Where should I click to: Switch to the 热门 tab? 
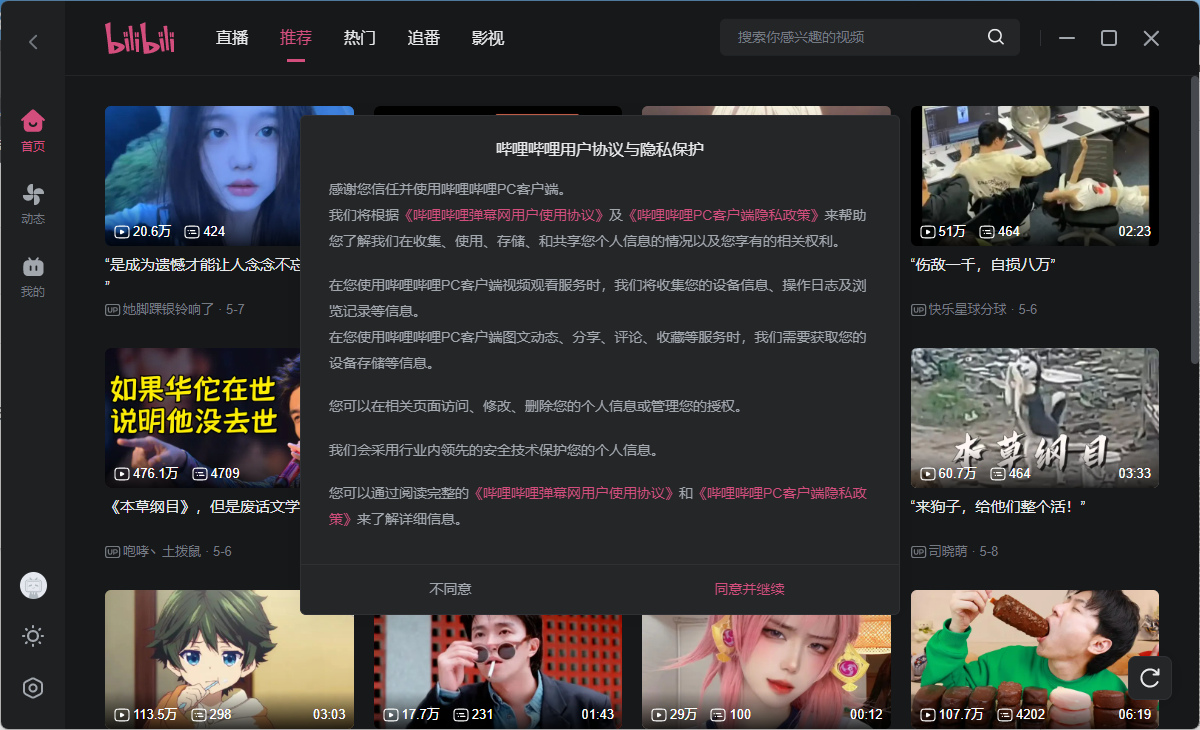click(359, 37)
